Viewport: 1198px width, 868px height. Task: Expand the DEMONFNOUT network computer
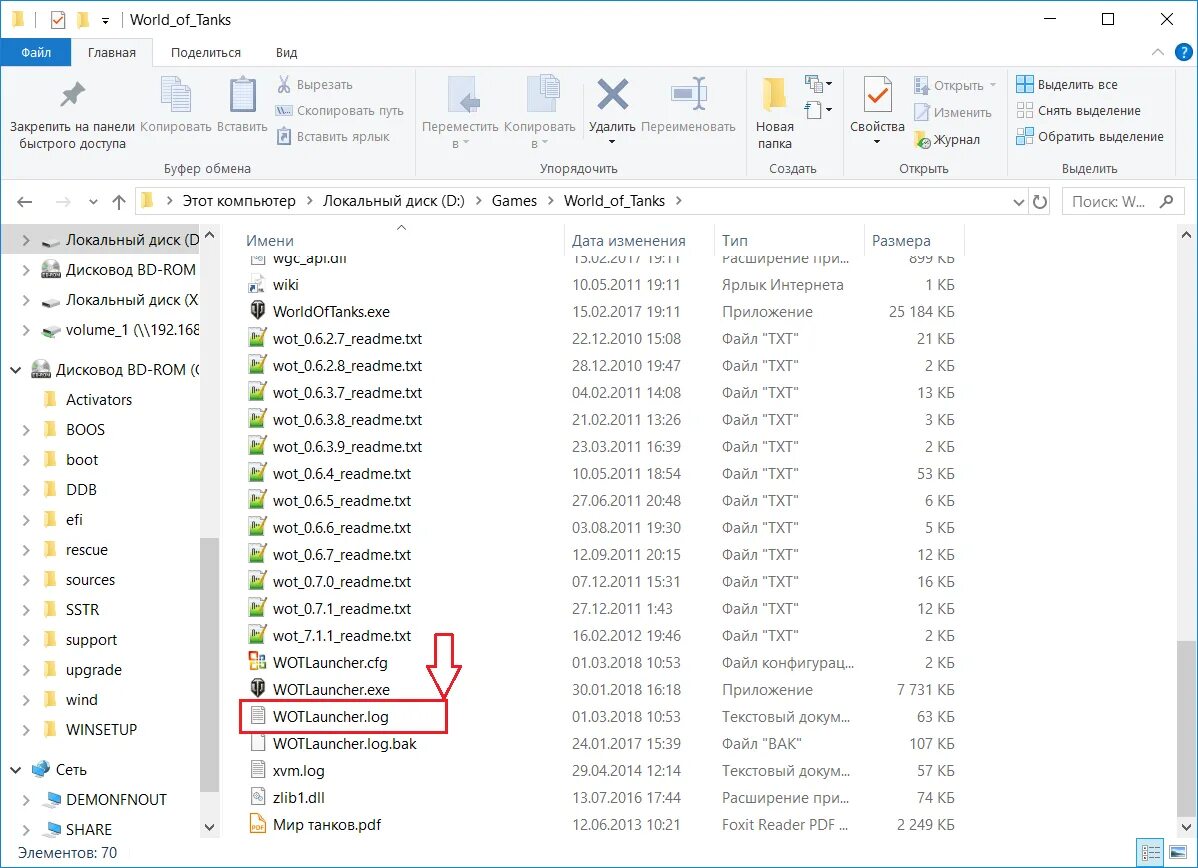26,800
